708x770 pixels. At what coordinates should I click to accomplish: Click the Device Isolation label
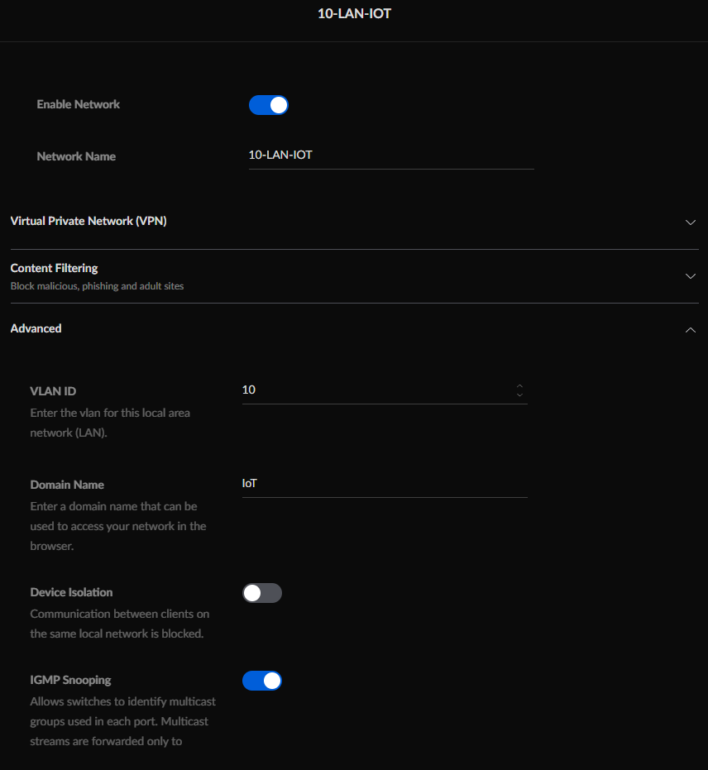click(x=71, y=592)
